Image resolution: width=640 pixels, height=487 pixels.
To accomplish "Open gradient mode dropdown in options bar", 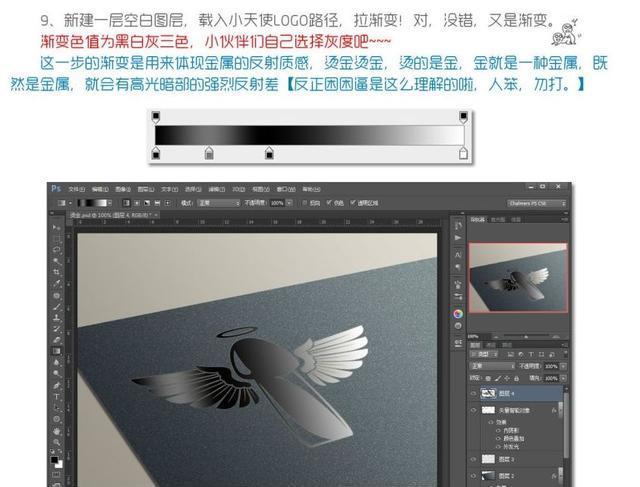I will coord(218,203).
